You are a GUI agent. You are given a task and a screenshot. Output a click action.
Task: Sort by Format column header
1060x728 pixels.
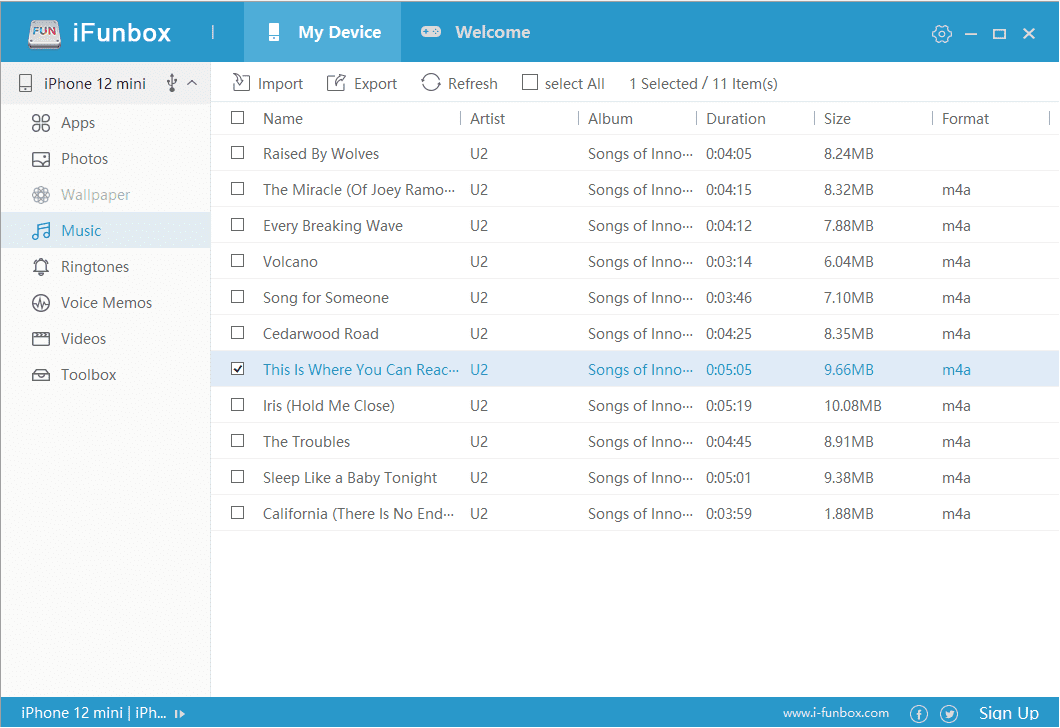coord(965,119)
